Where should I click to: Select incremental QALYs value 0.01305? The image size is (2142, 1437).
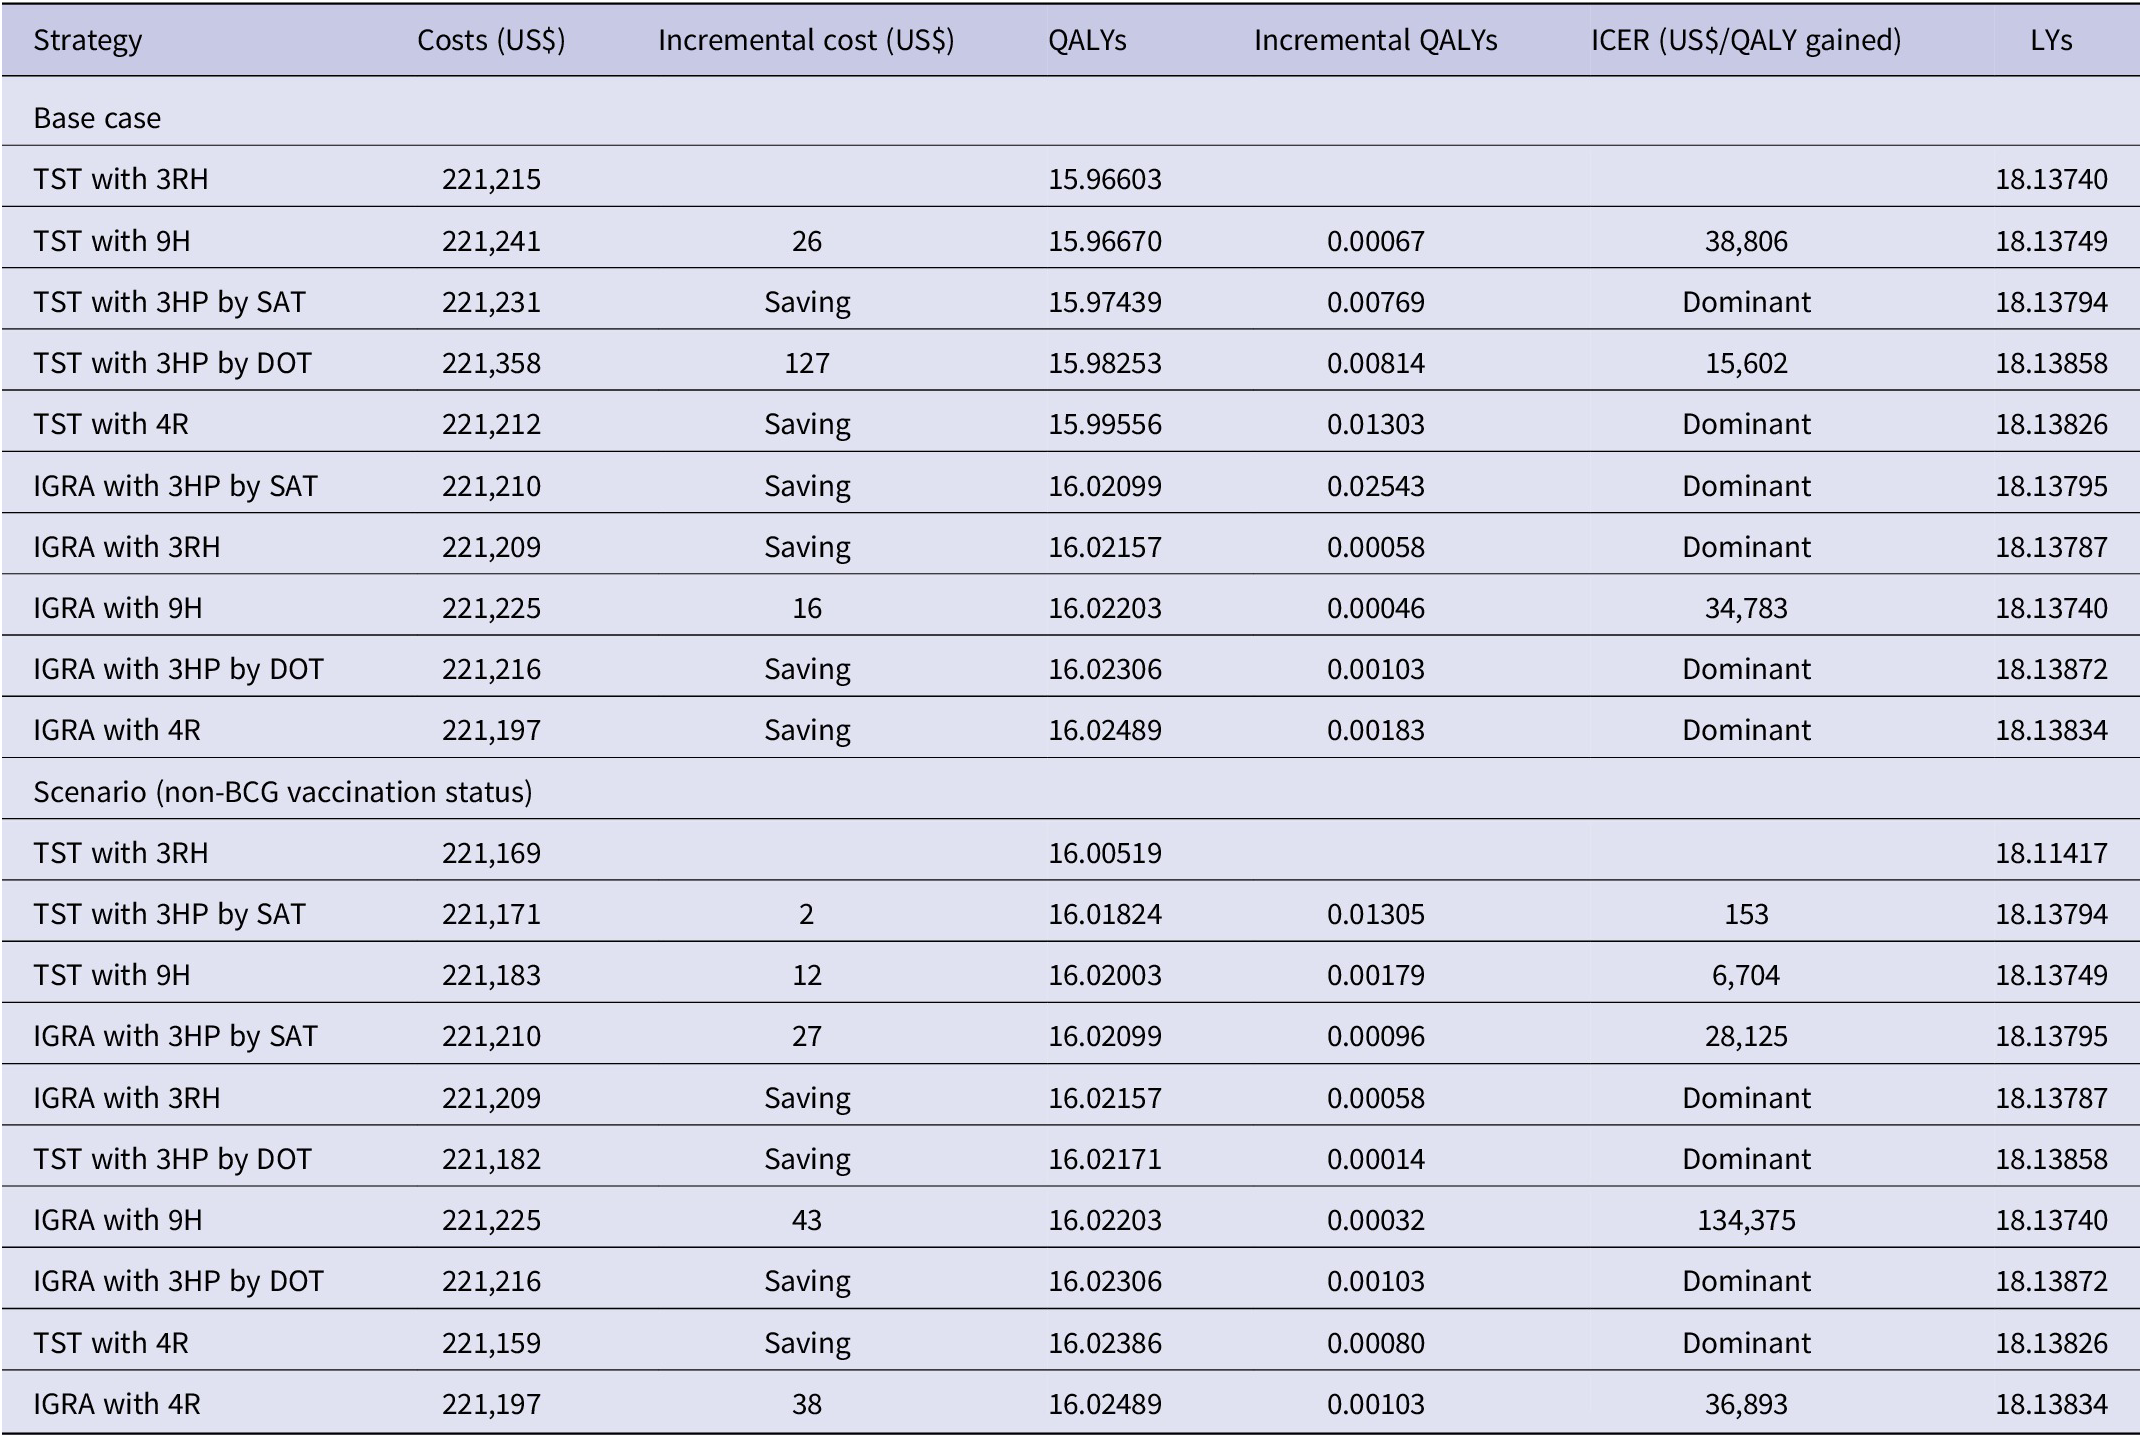[1375, 914]
